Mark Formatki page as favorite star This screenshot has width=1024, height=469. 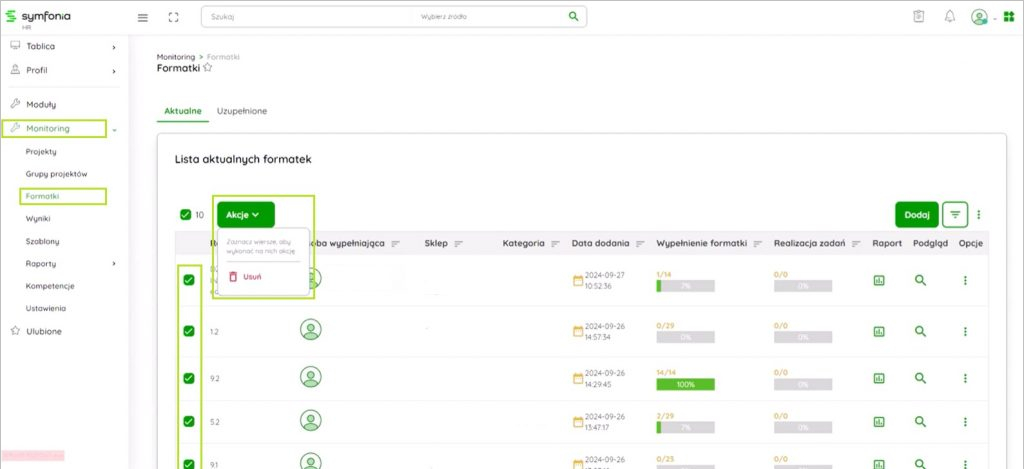(x=208, y=68)
